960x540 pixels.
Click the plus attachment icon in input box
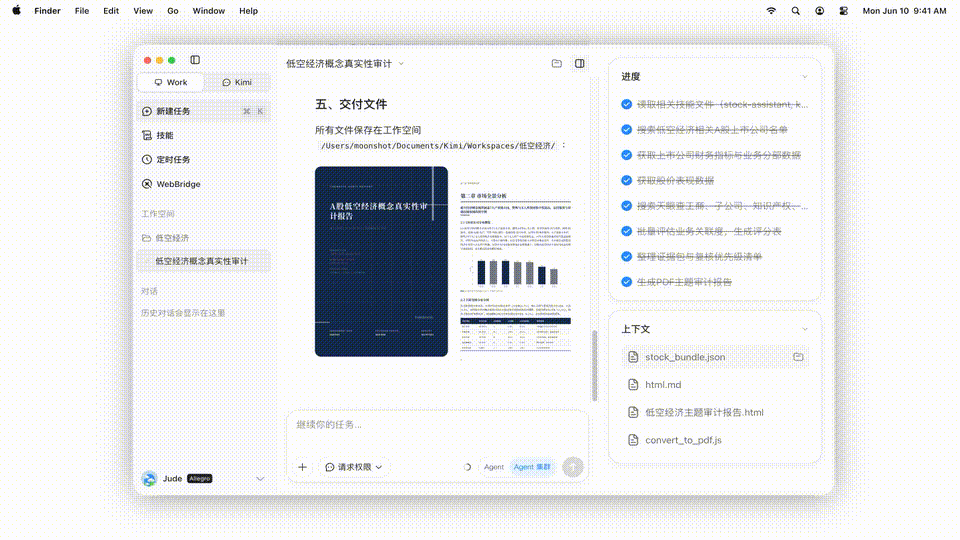(302, 467)
